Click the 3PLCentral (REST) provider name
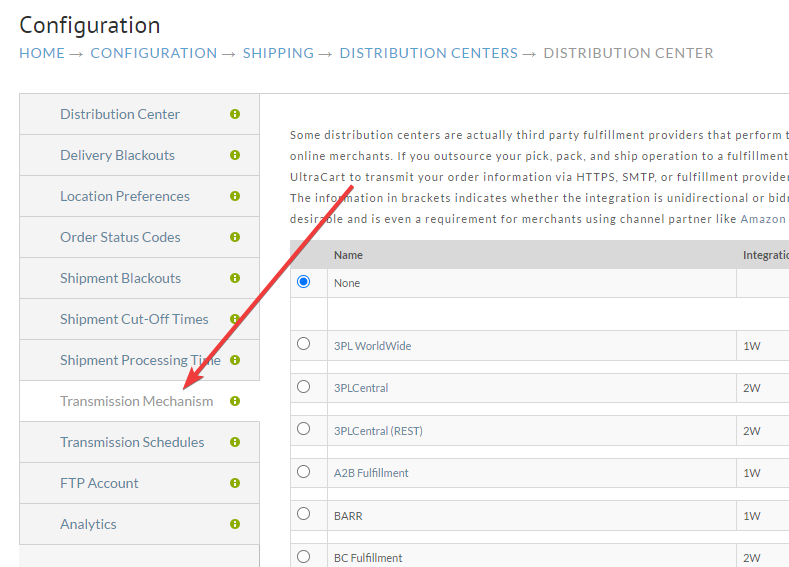Image resolution: width=789 pixels, height=567 pixels. pos(378,431)
